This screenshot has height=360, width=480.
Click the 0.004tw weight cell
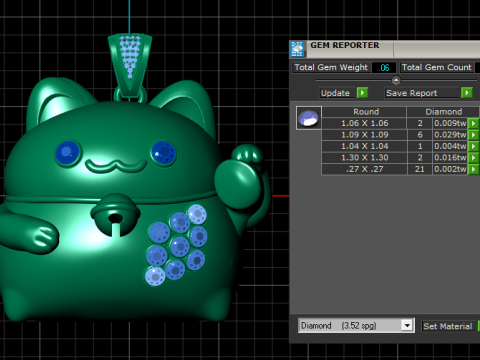pos(450,146)
